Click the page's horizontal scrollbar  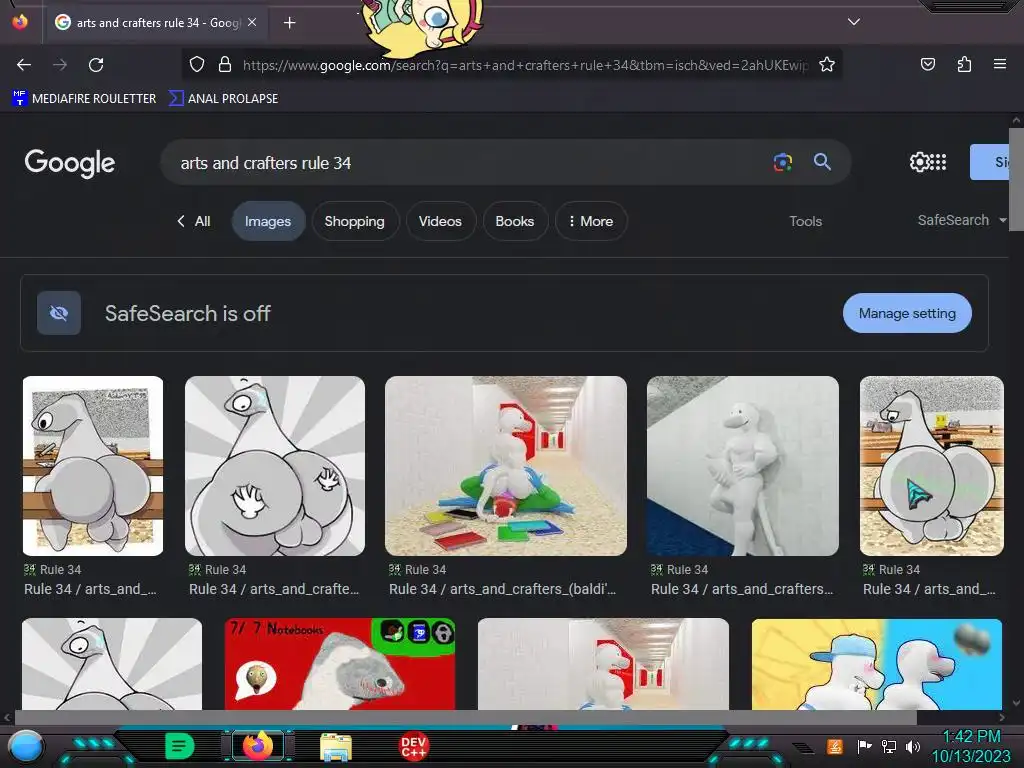click(465, 718)
